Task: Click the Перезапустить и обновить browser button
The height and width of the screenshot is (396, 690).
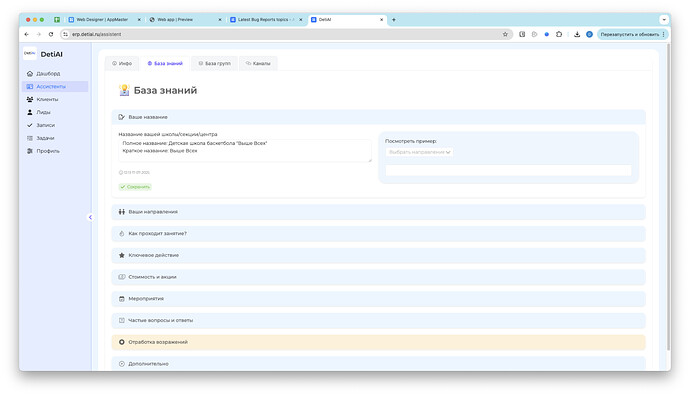Action: 633,34
